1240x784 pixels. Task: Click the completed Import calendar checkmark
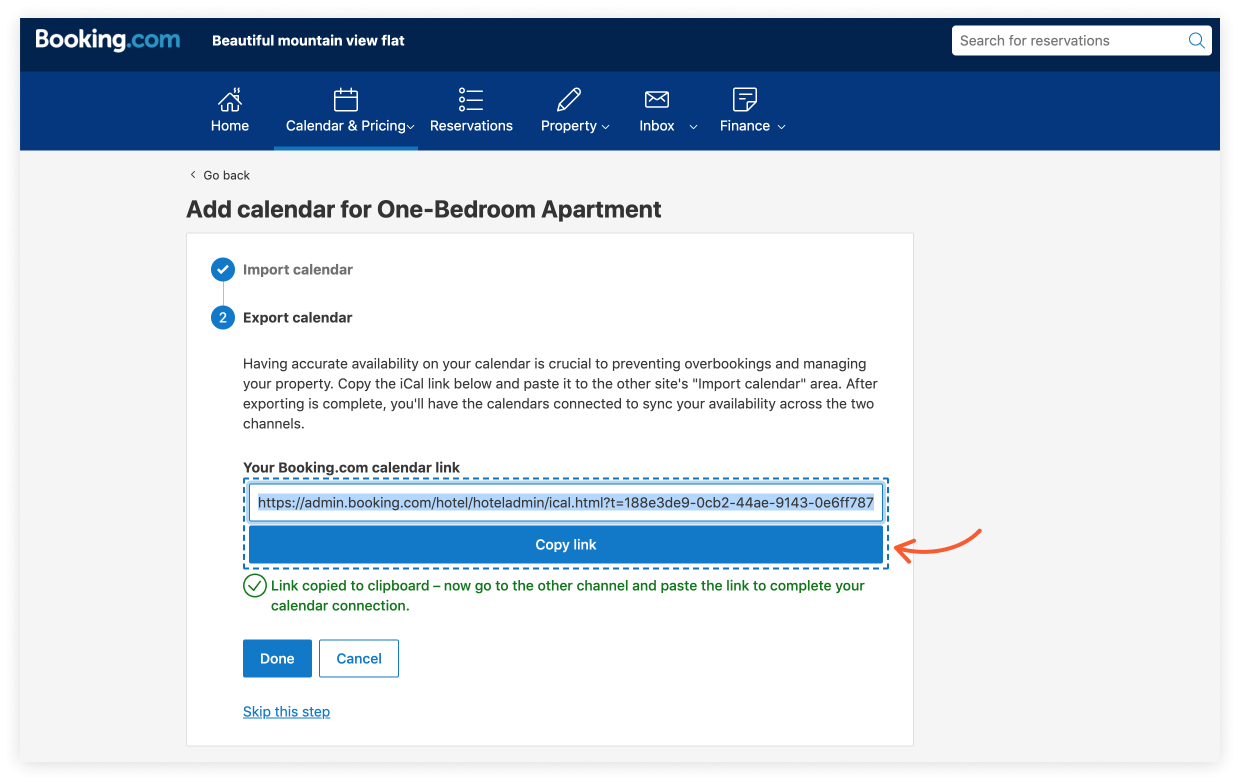tap(222, 270)
